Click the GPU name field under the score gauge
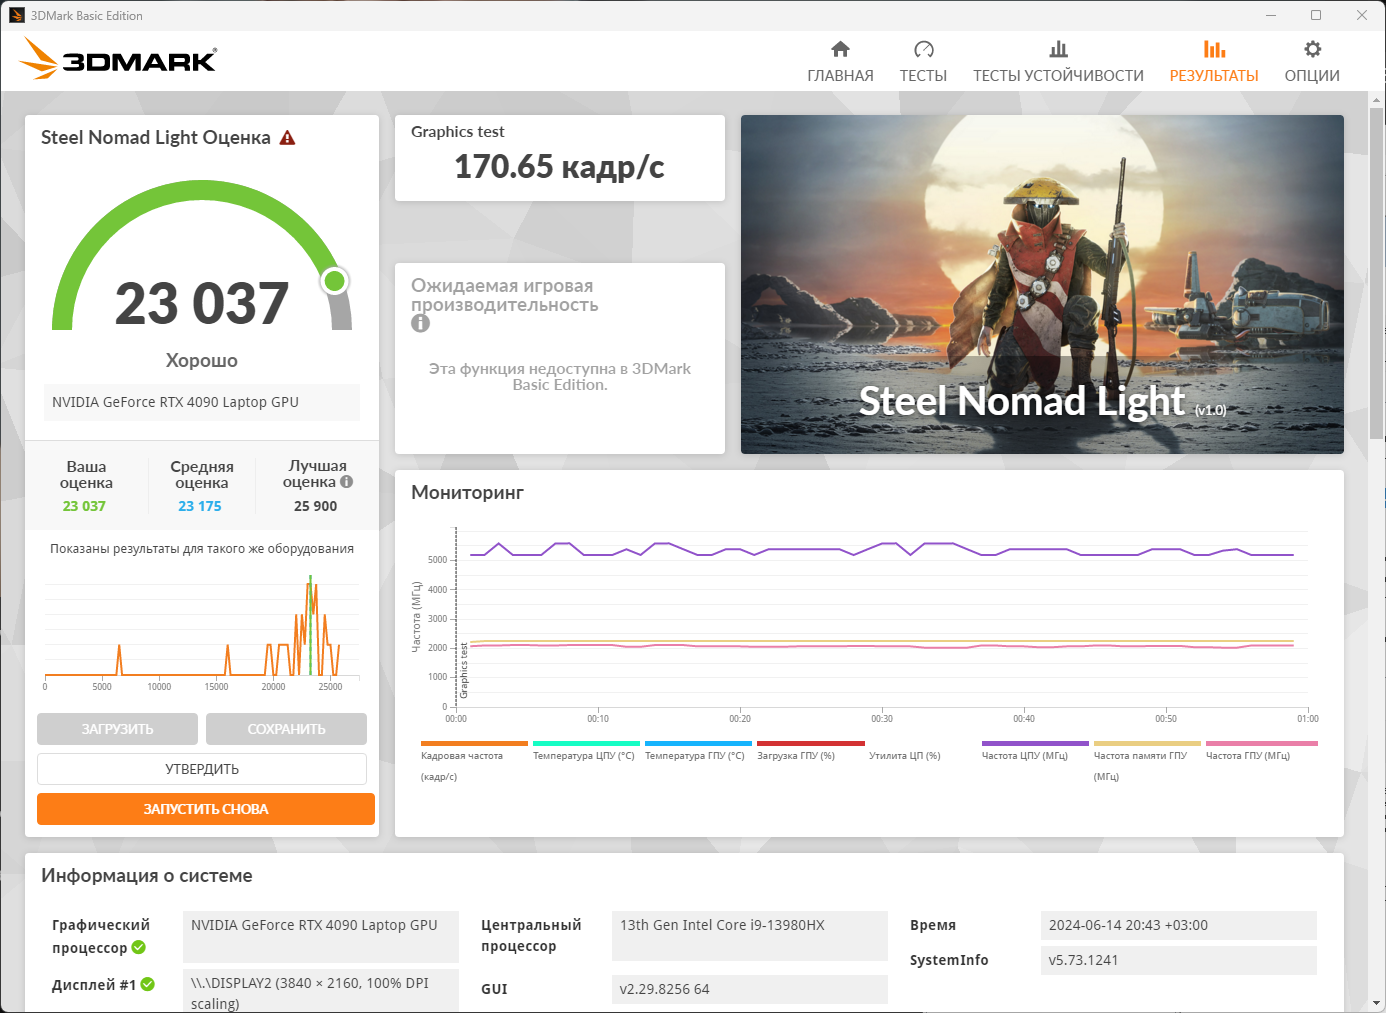Screen dimensions: 1386x1013 point(202,402)
